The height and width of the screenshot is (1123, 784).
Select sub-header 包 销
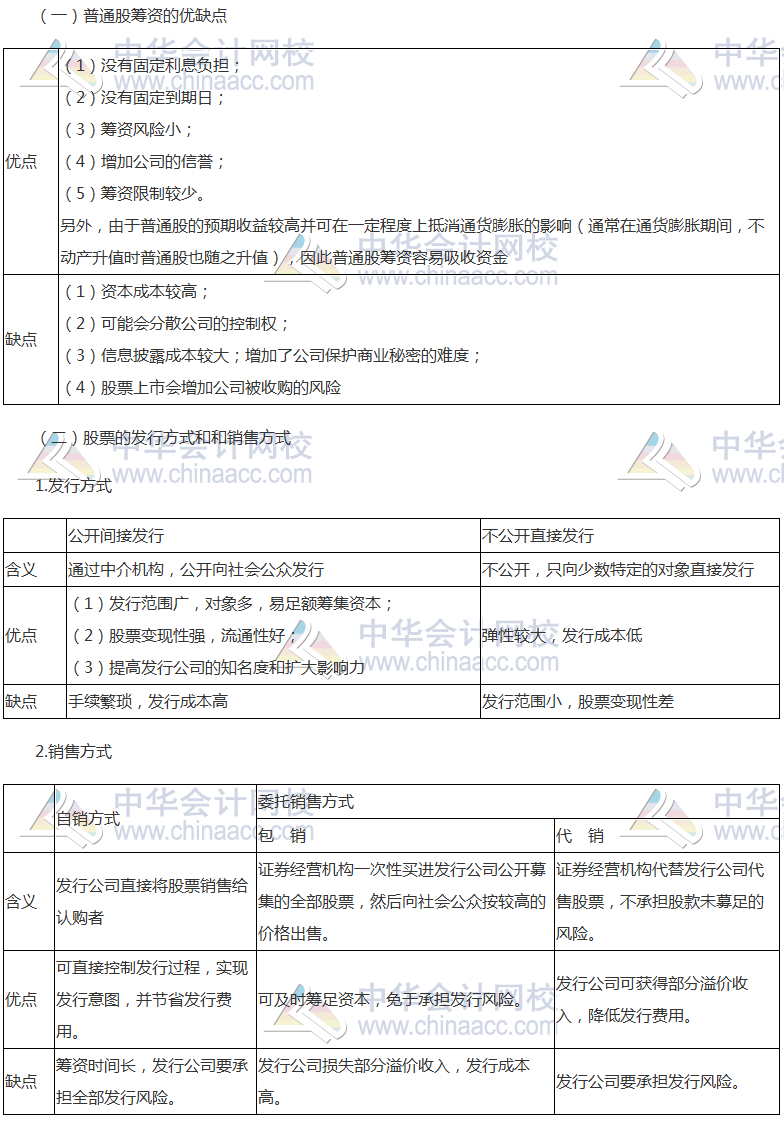[282, 836]
